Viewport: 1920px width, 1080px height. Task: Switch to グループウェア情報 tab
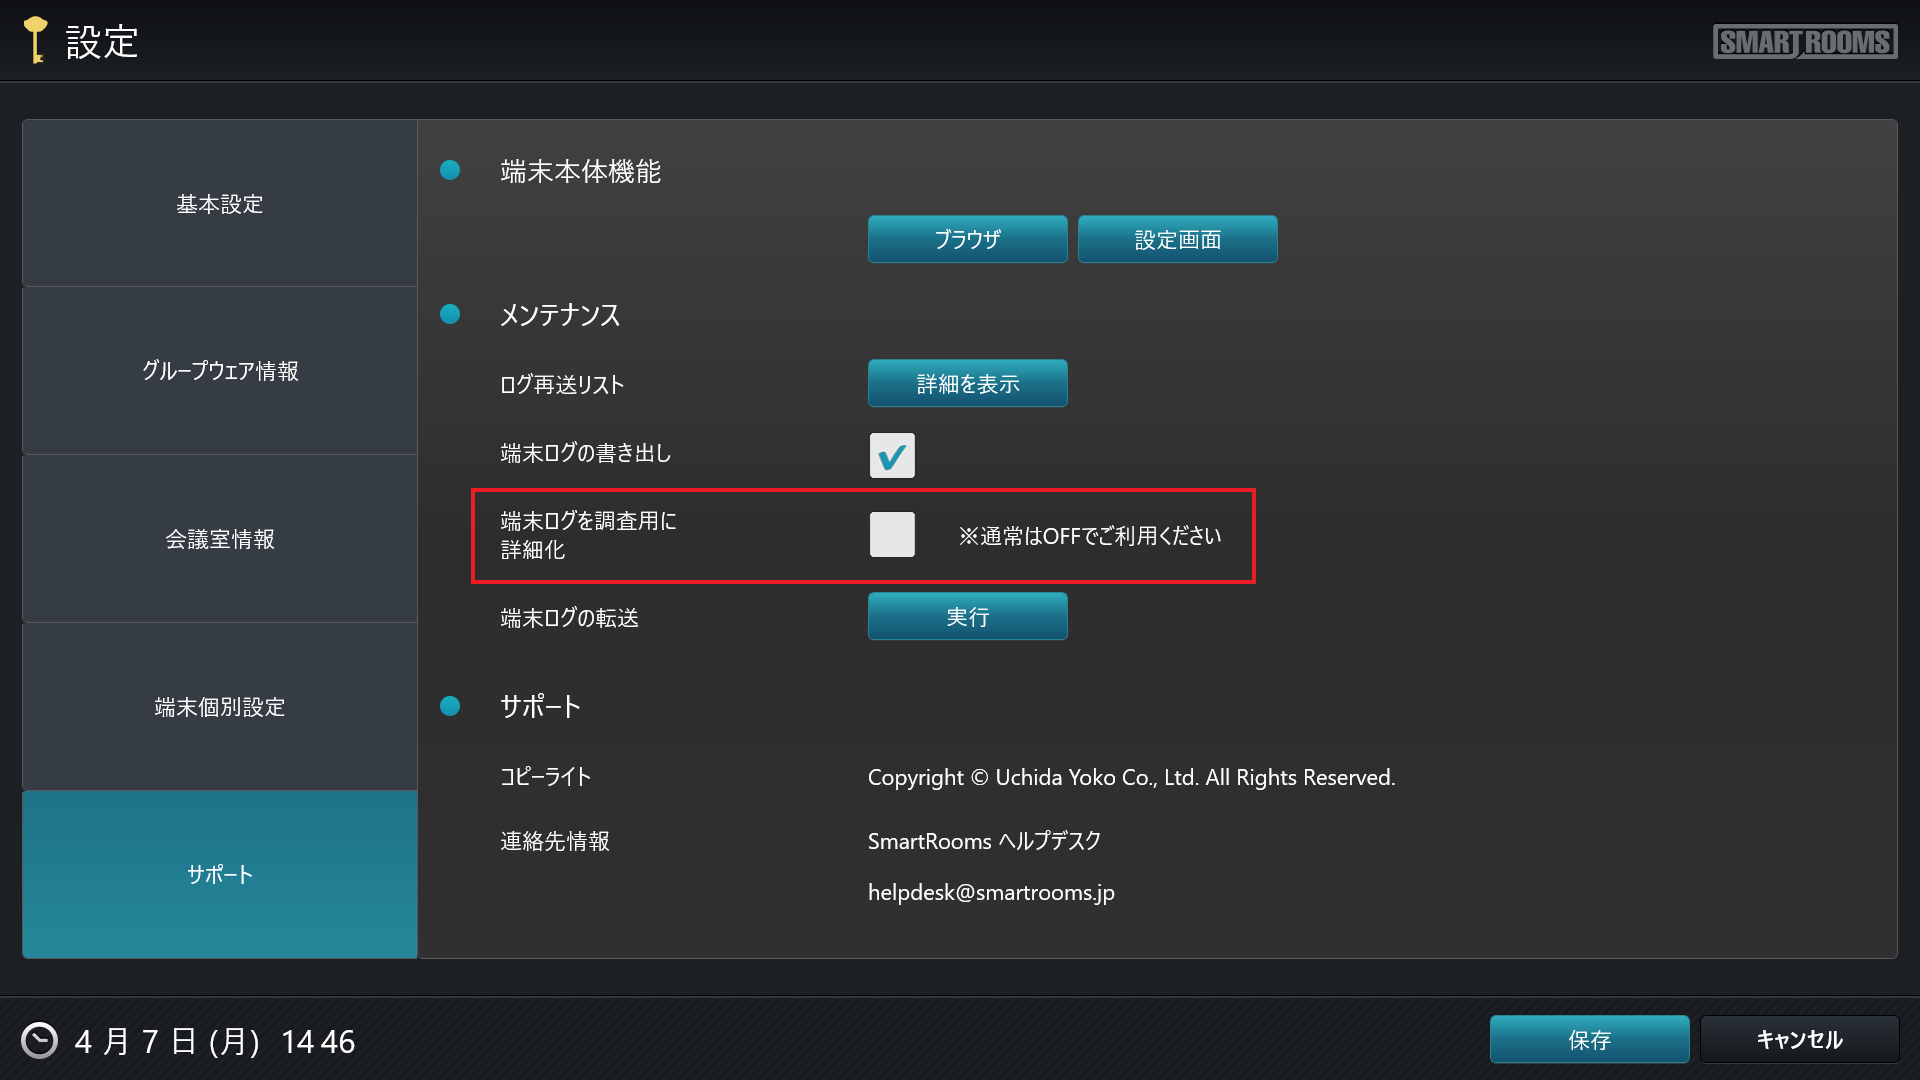pos(220,371)
